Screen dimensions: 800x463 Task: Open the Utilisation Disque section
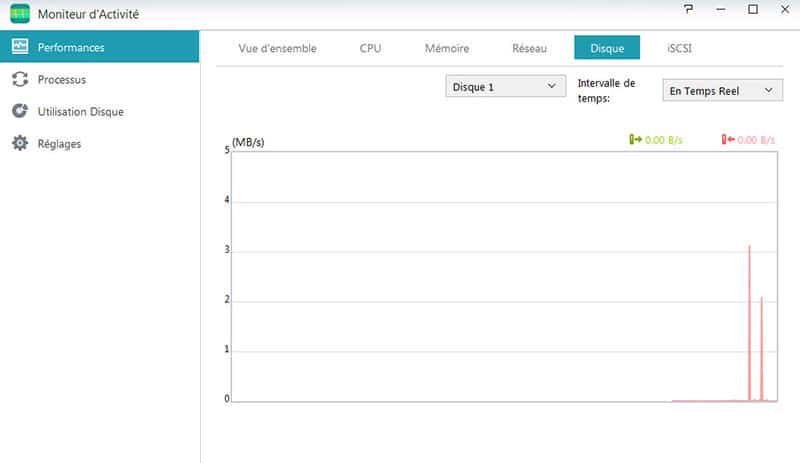[x=99, y=111]
